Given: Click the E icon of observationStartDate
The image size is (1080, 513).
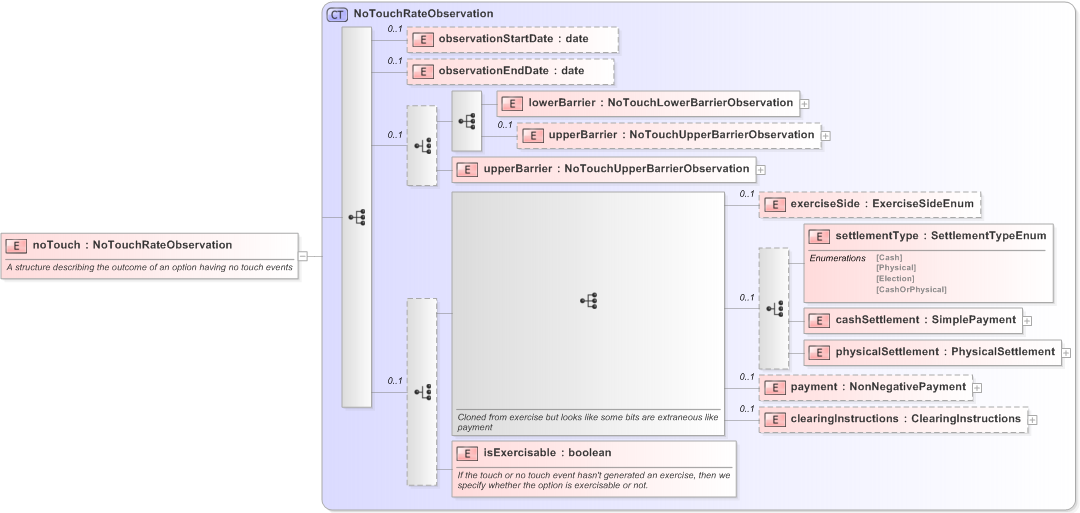Looking at the screenshot, I should 422,39.
